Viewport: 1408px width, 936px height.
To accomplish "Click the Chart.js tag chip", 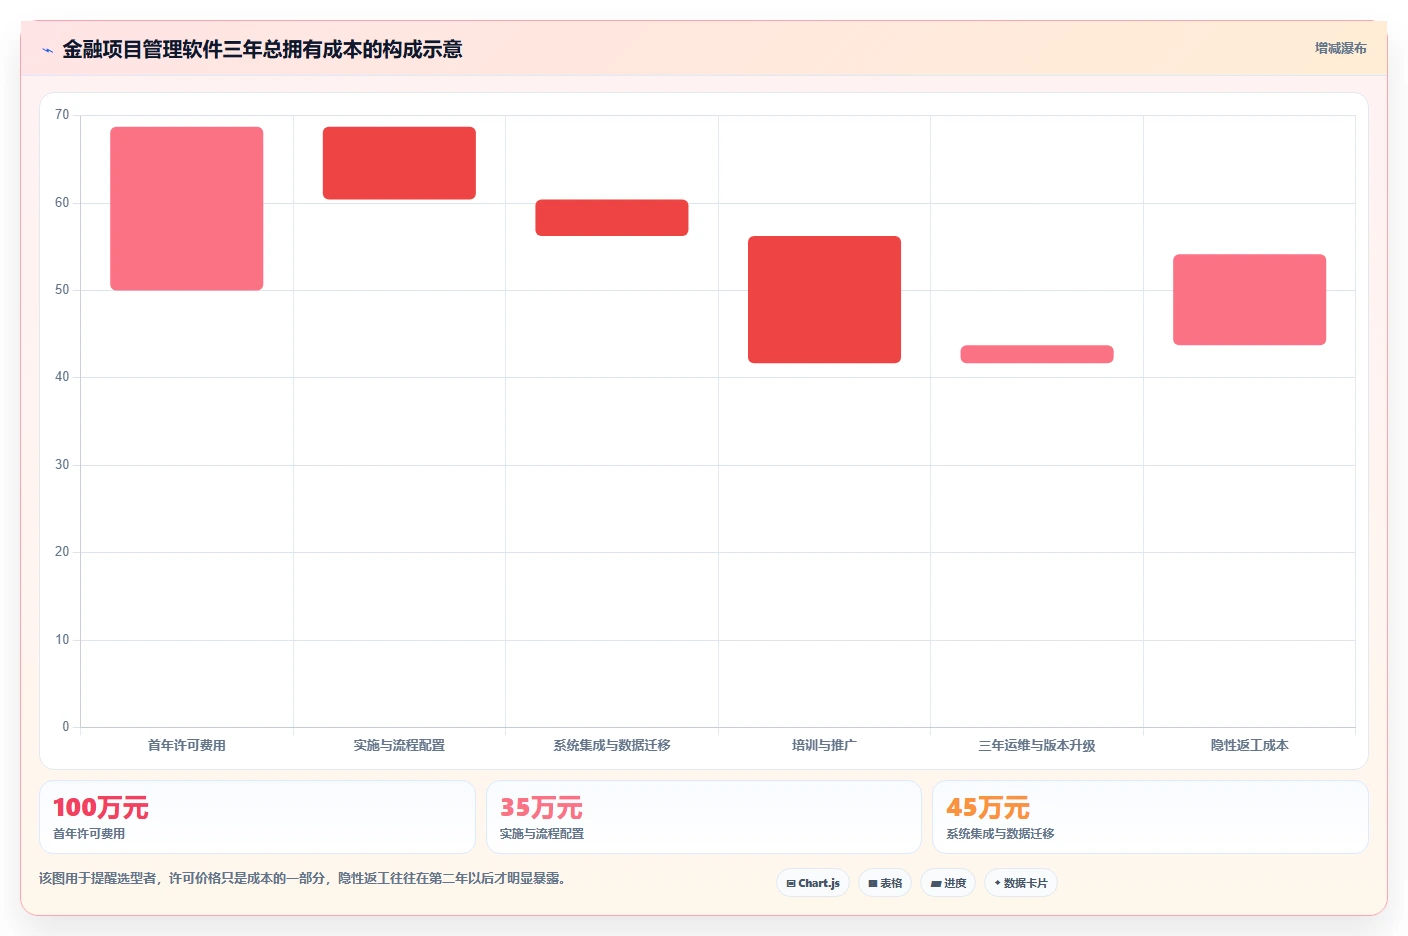I will [x=813, y=883].
